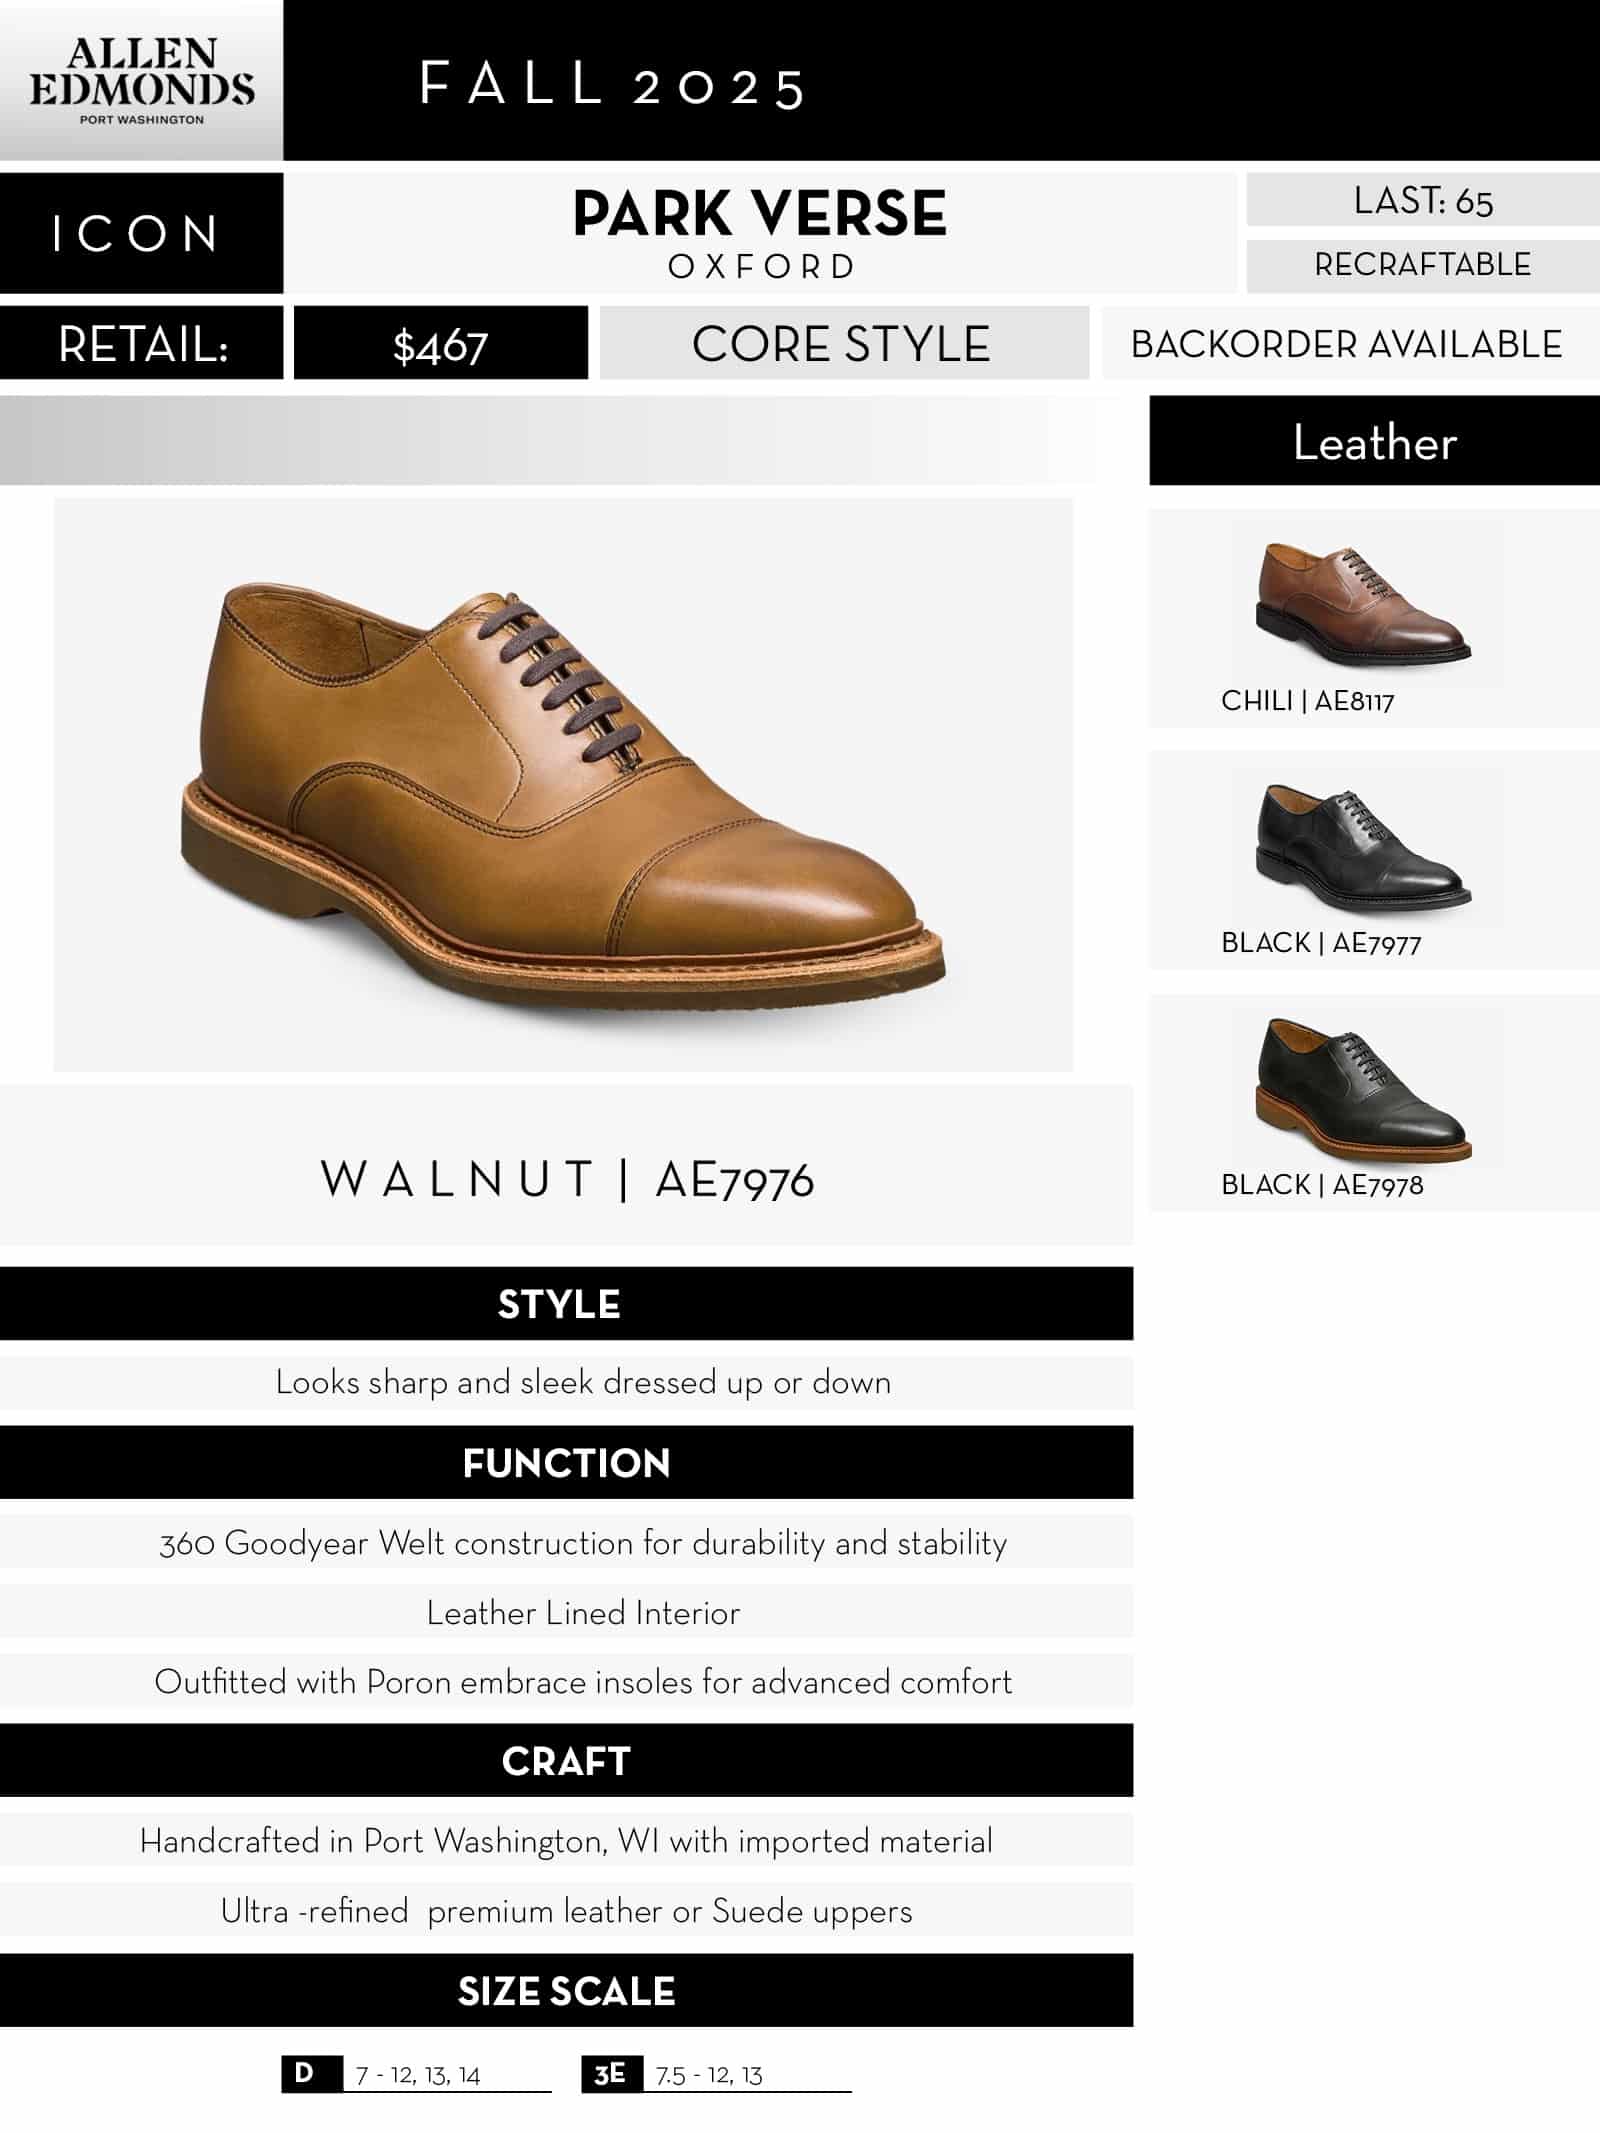Open the Leather section header
This screenshot has height=2133, width=1600.
pos(1374,441)
